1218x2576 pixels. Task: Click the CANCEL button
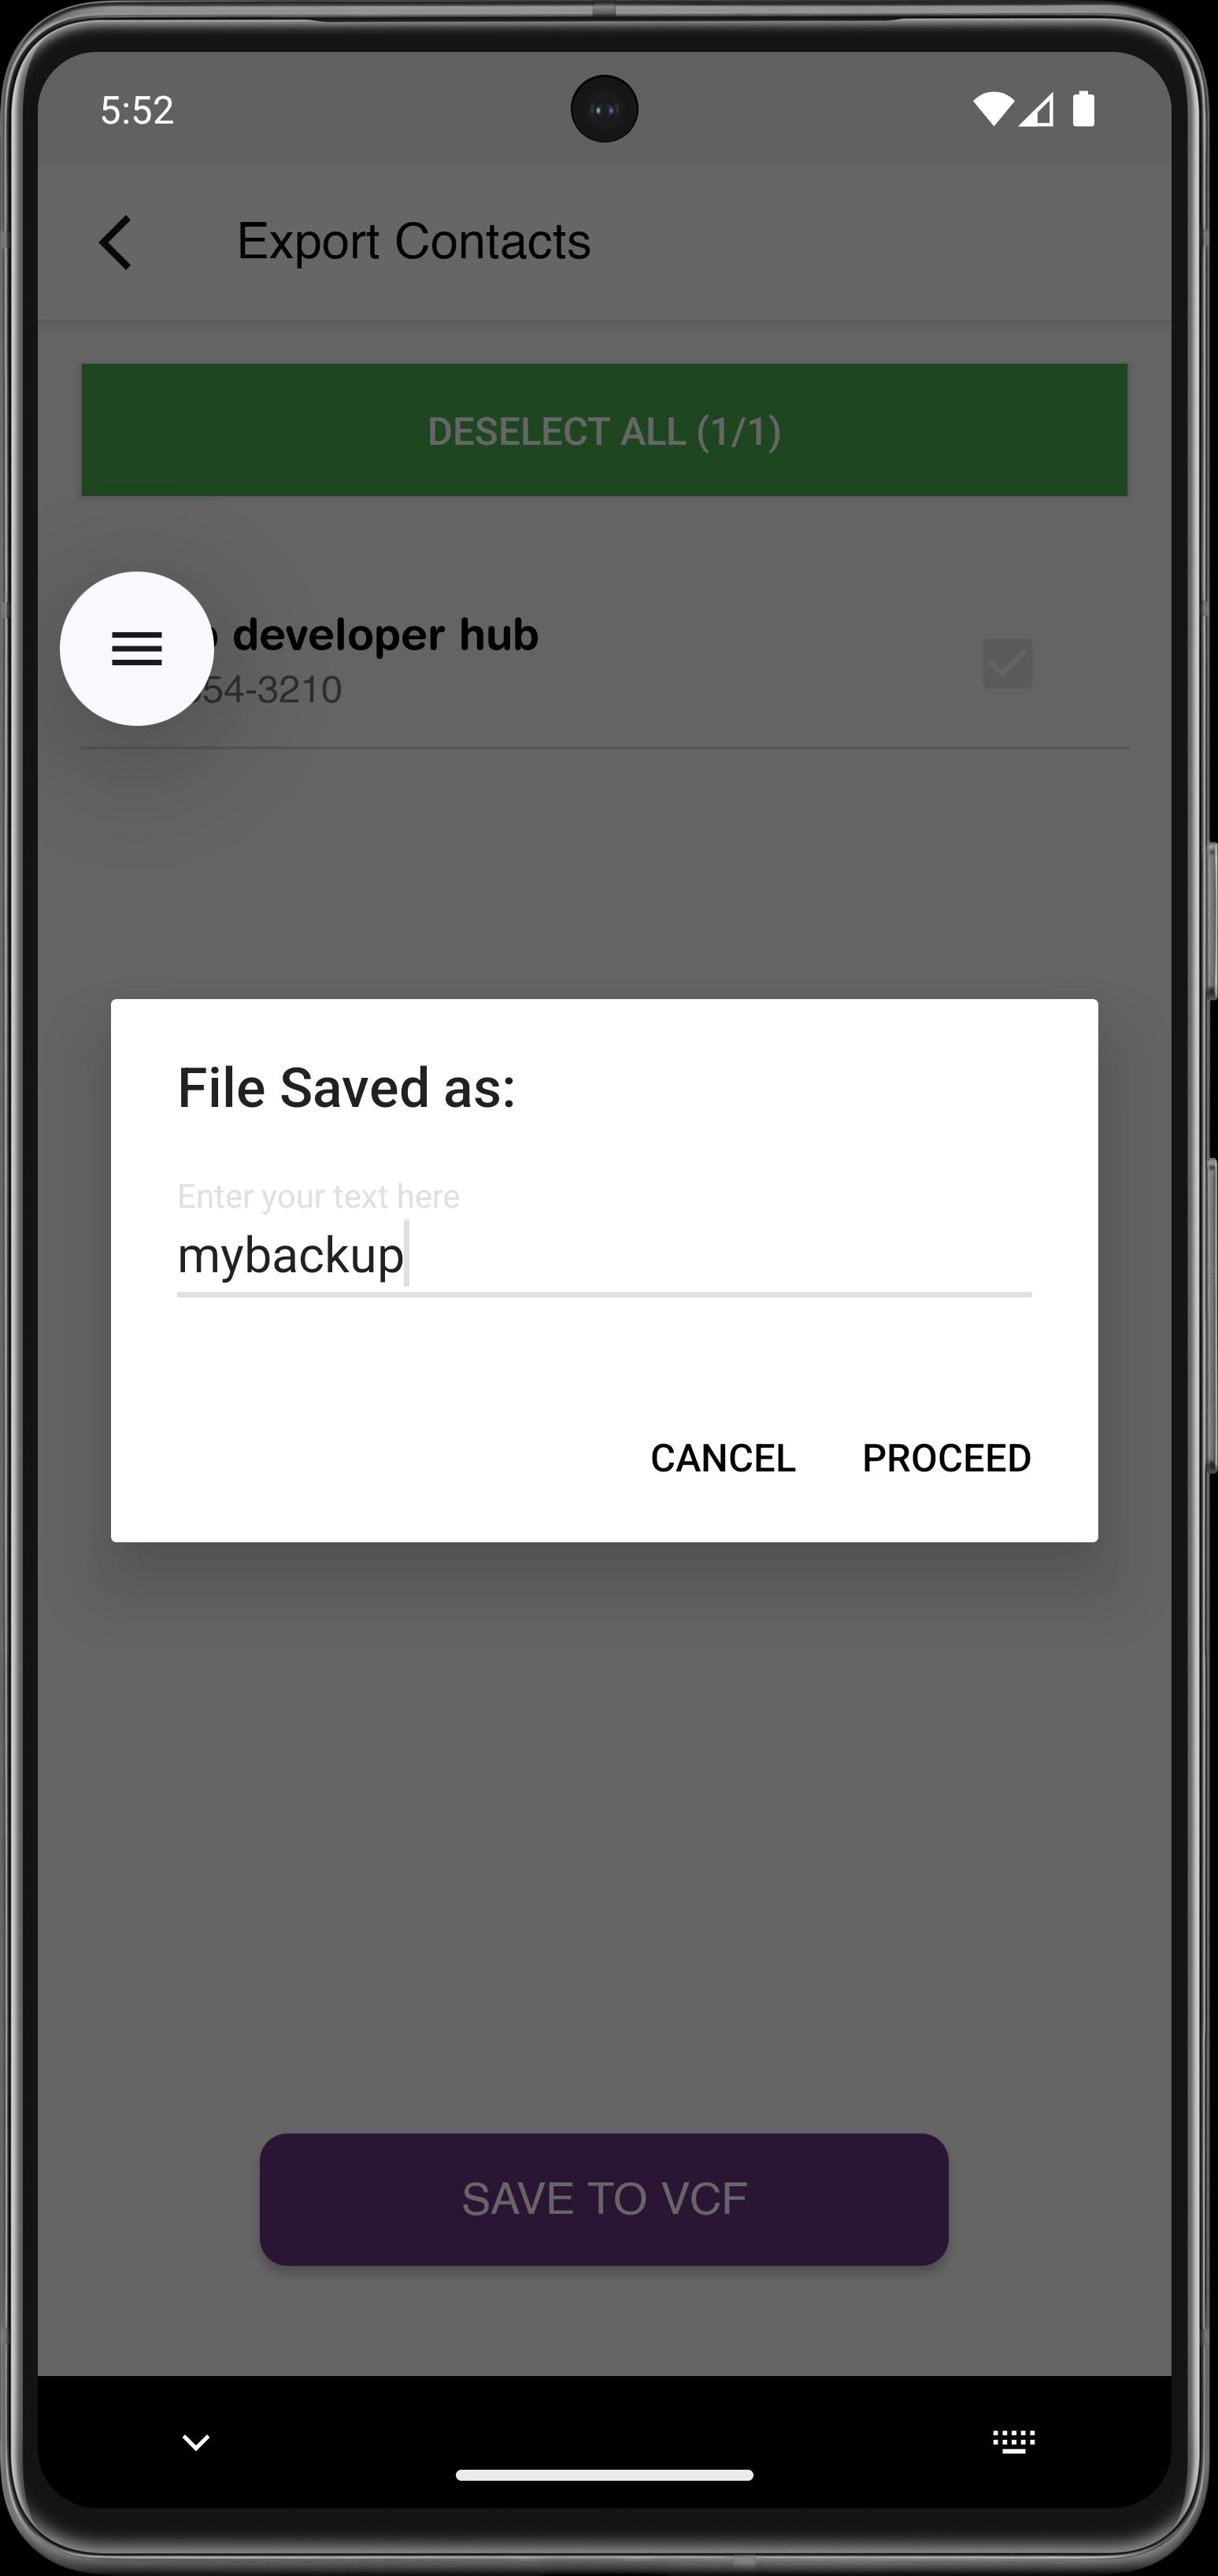(723, 1458)
